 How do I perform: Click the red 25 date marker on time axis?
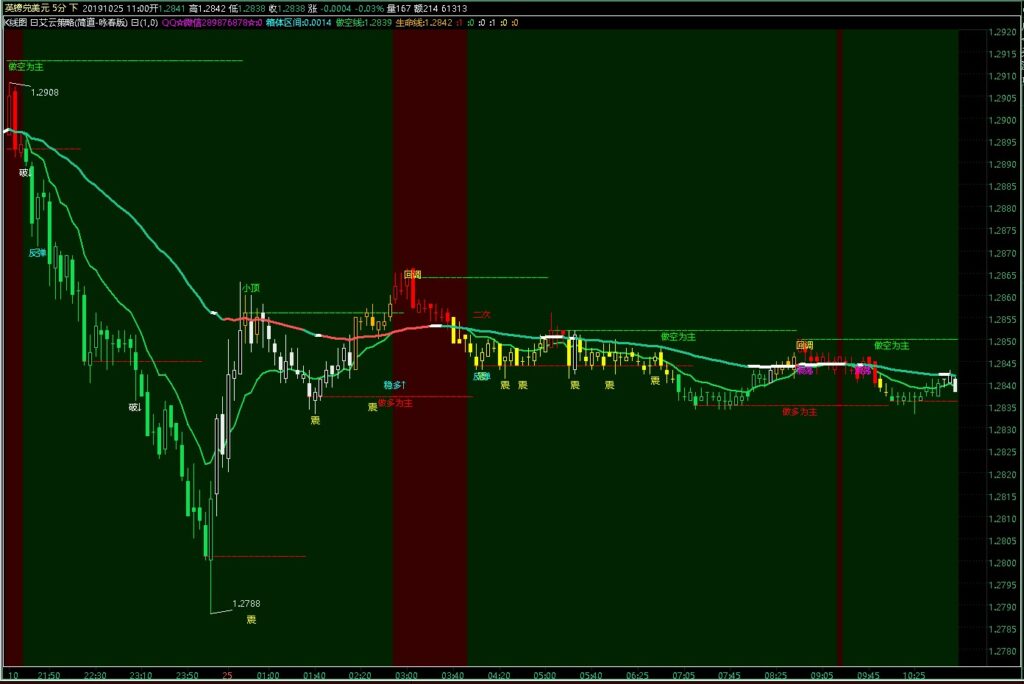(x=229, y=675)
